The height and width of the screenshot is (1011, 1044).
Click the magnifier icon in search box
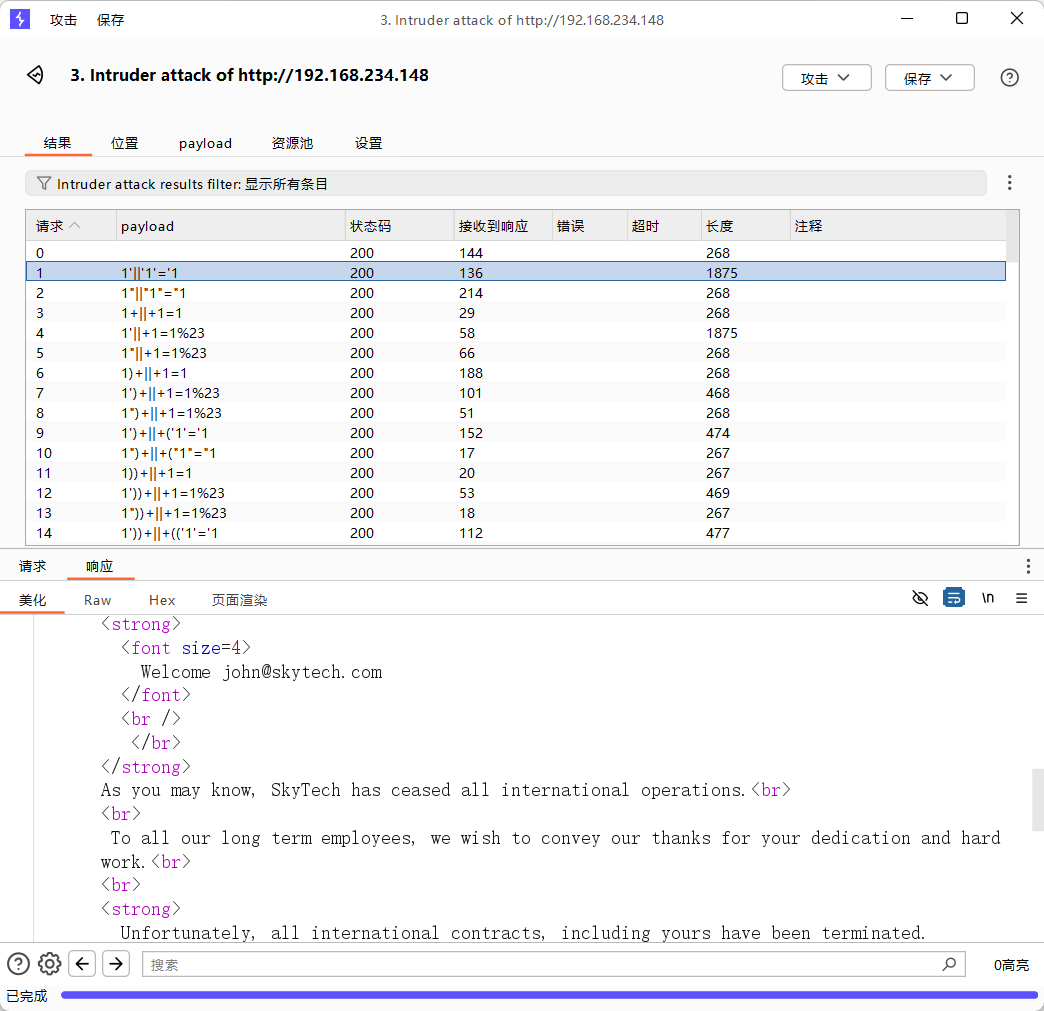[949, 964]
